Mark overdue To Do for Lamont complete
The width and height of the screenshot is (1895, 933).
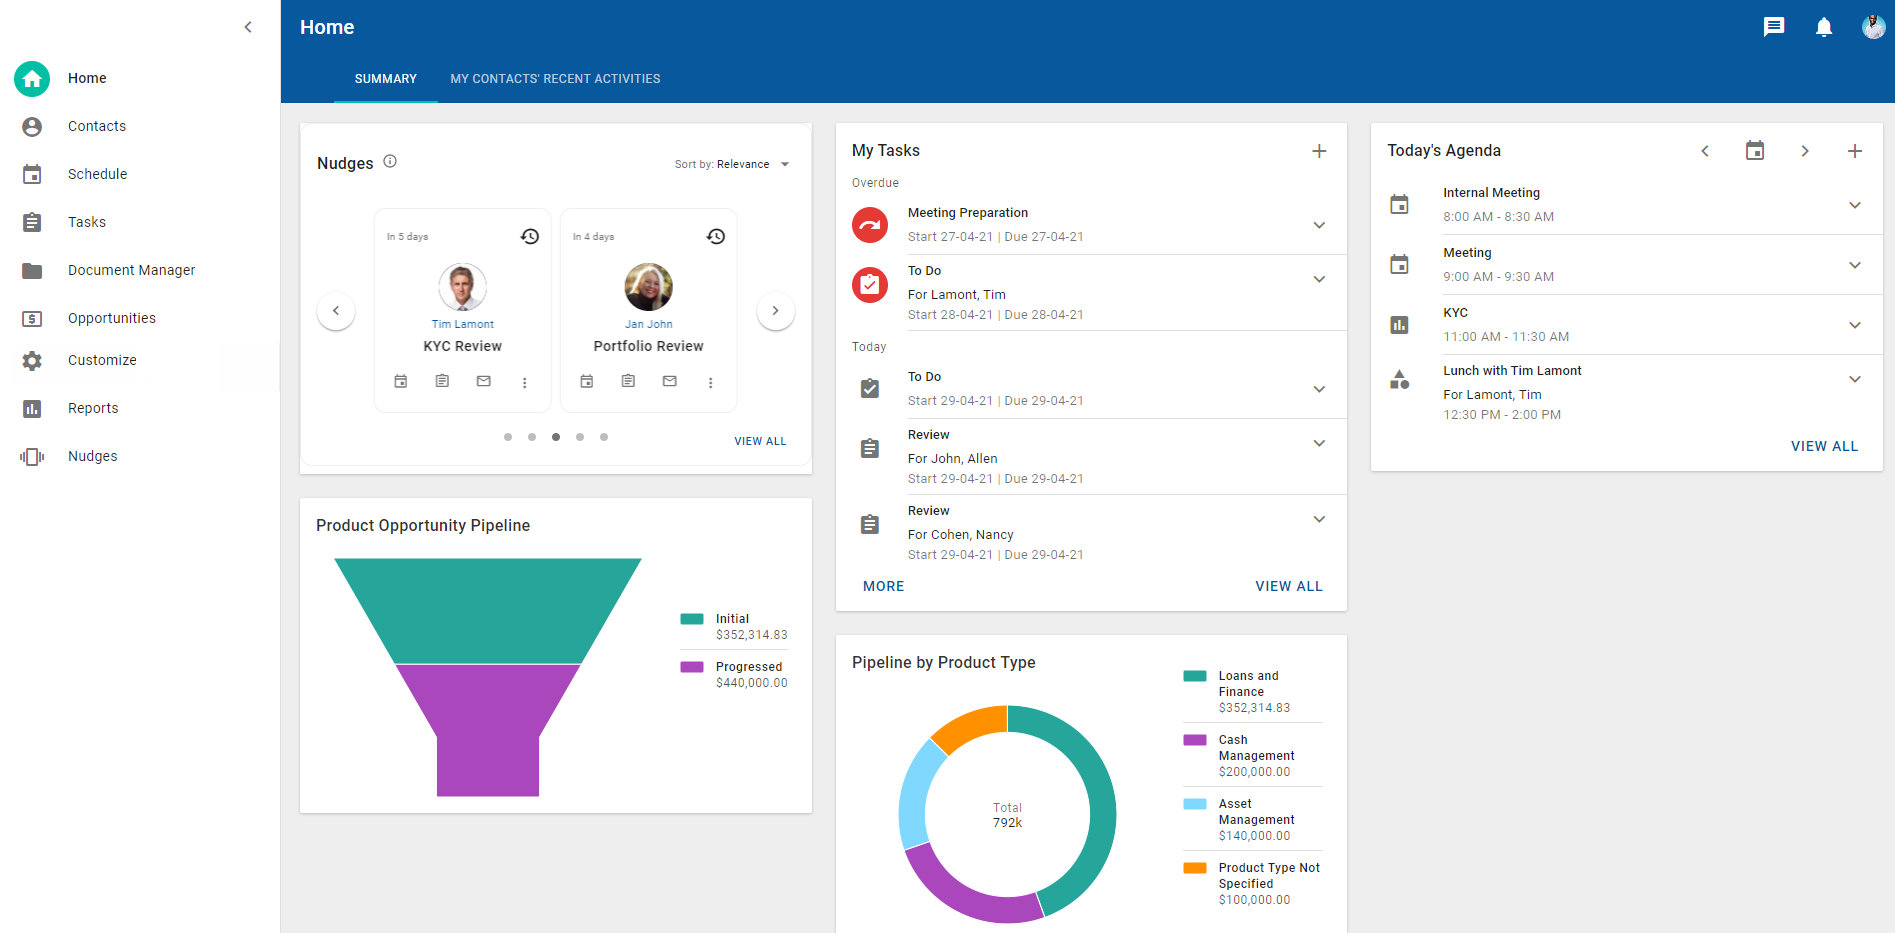tap(870, 285)
